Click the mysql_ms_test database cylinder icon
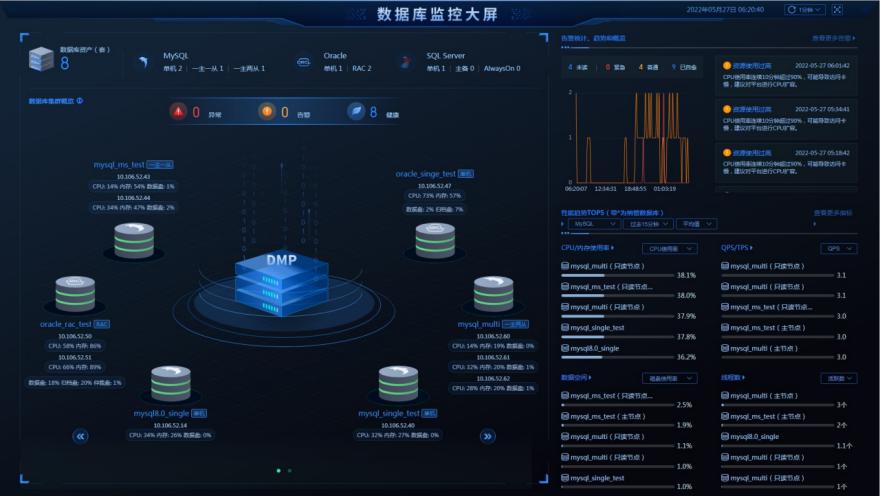881x497 pixels. (x=134, y=240)
